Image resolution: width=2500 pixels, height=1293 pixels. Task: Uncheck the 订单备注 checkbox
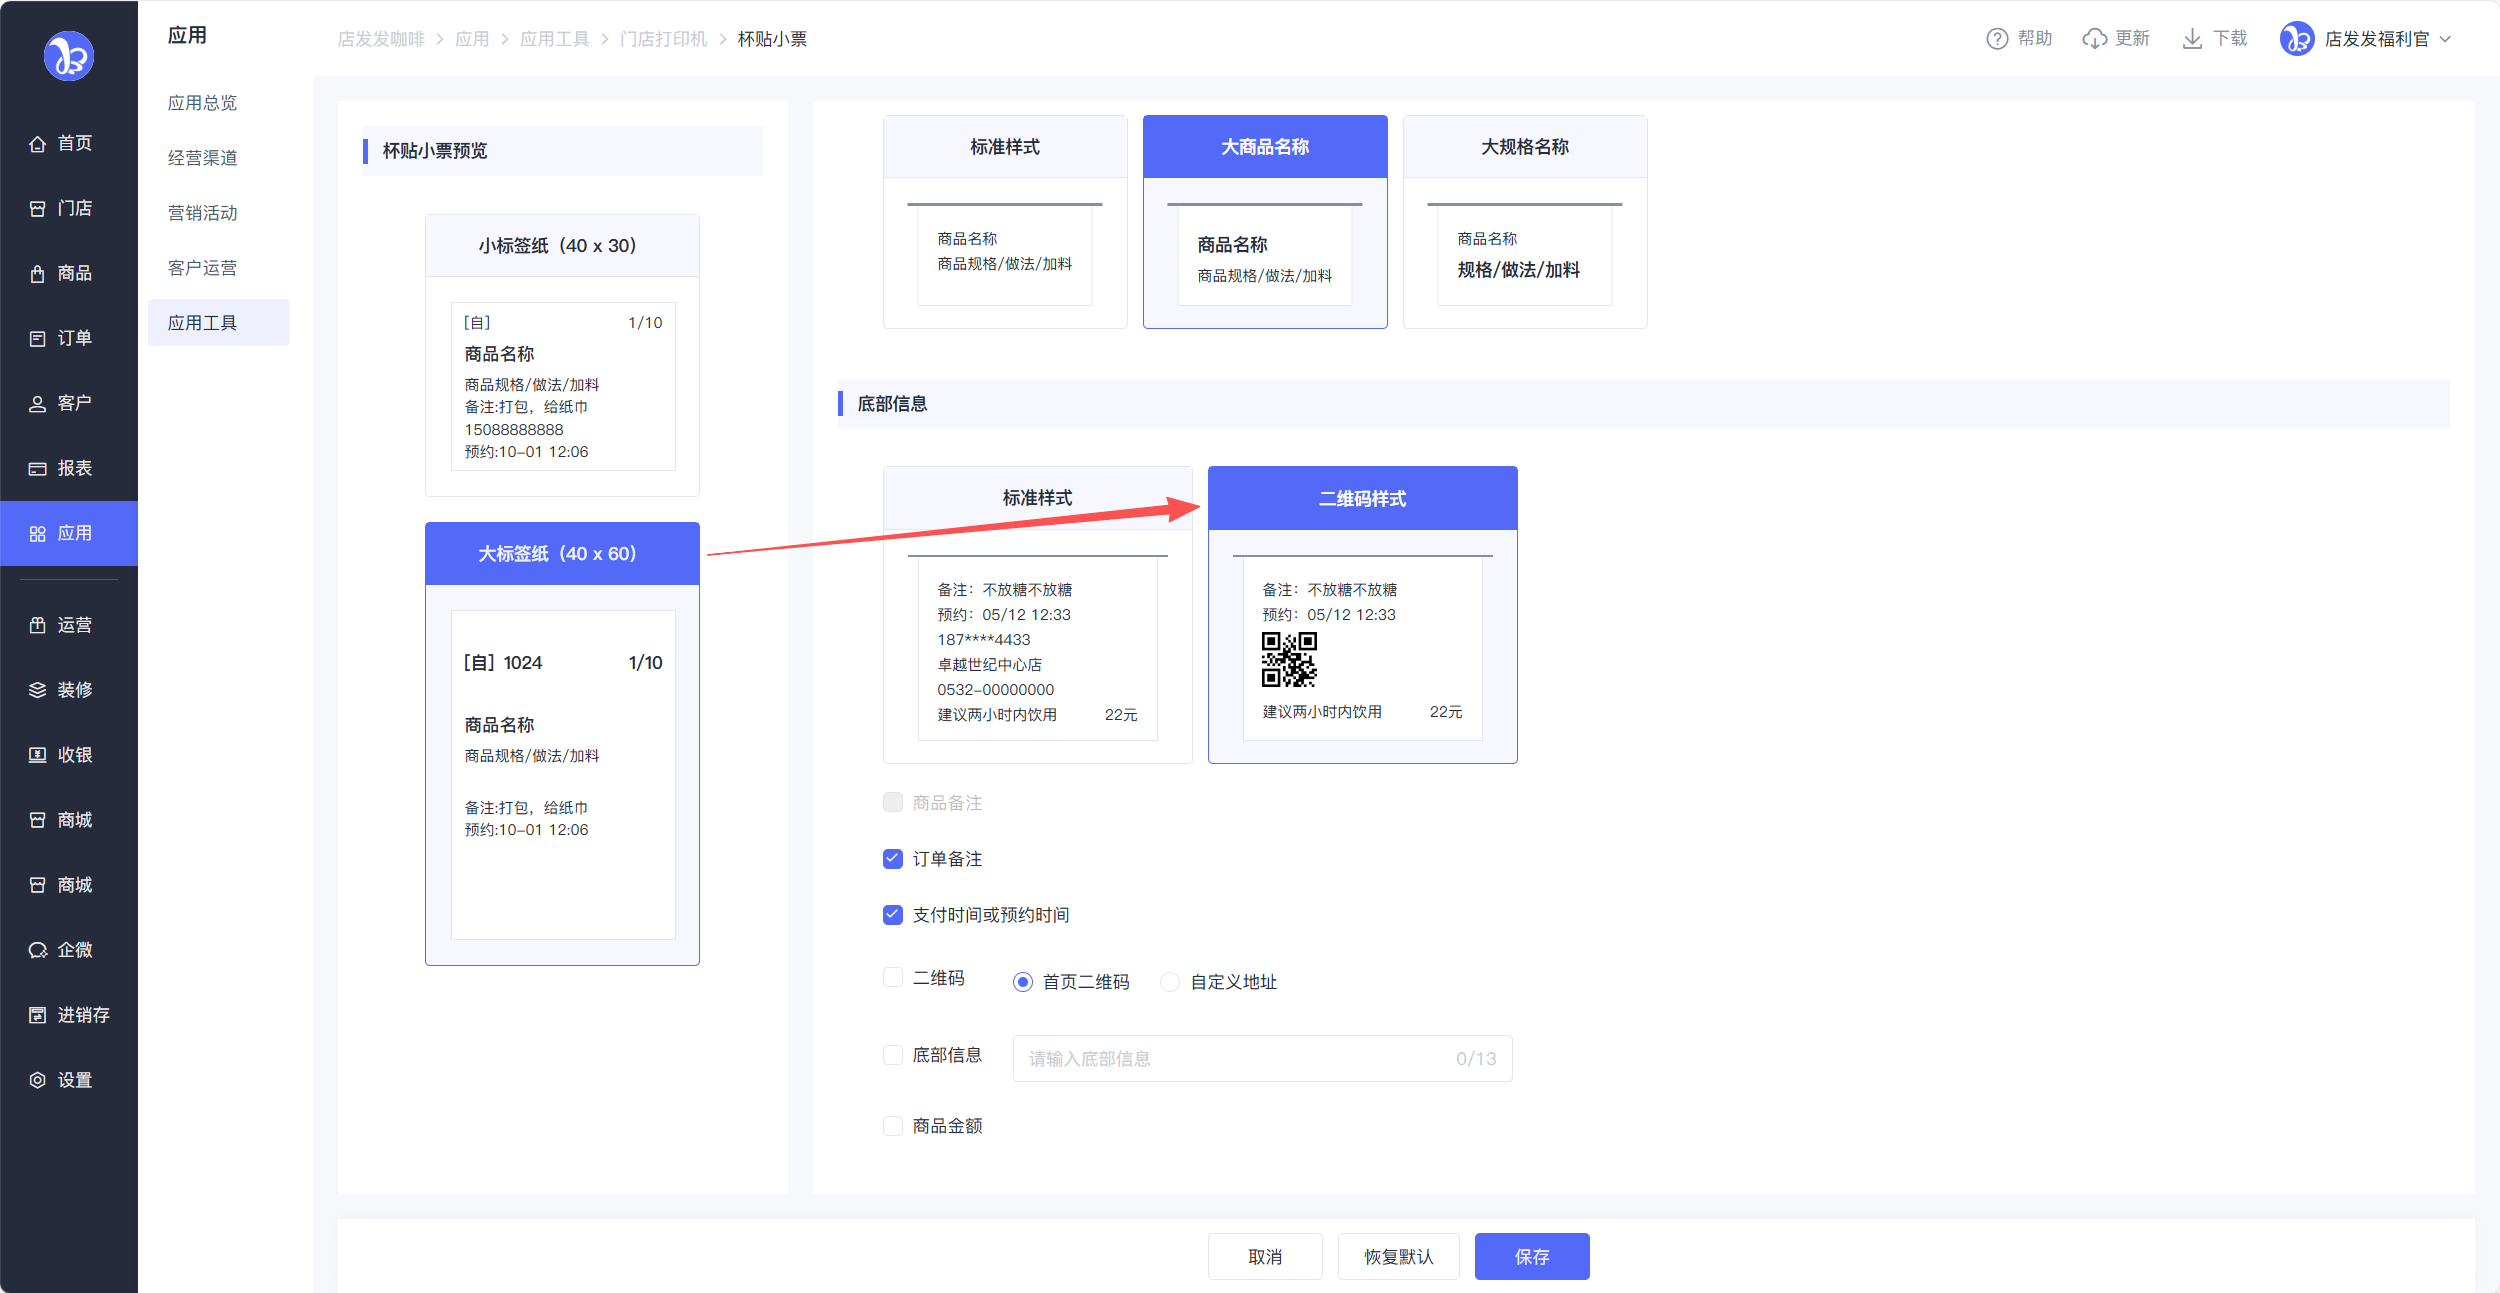point(893,859)
